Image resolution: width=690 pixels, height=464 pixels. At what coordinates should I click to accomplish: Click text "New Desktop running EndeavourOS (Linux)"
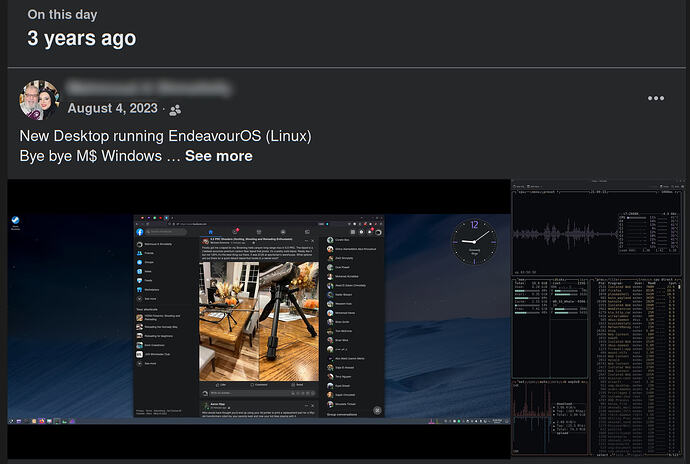point(165,136)
